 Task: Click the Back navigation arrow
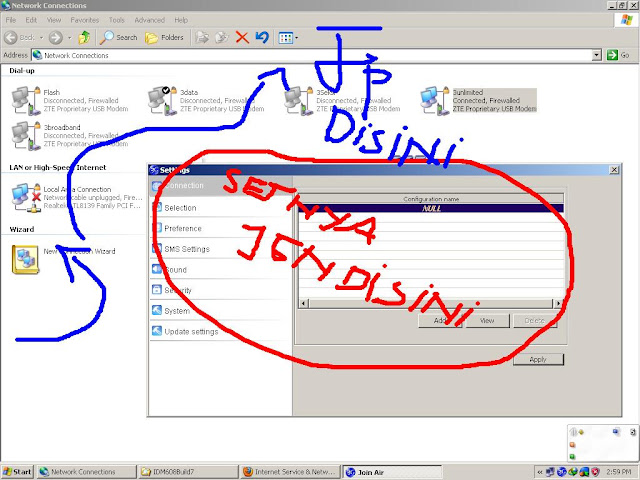point(11,38)
